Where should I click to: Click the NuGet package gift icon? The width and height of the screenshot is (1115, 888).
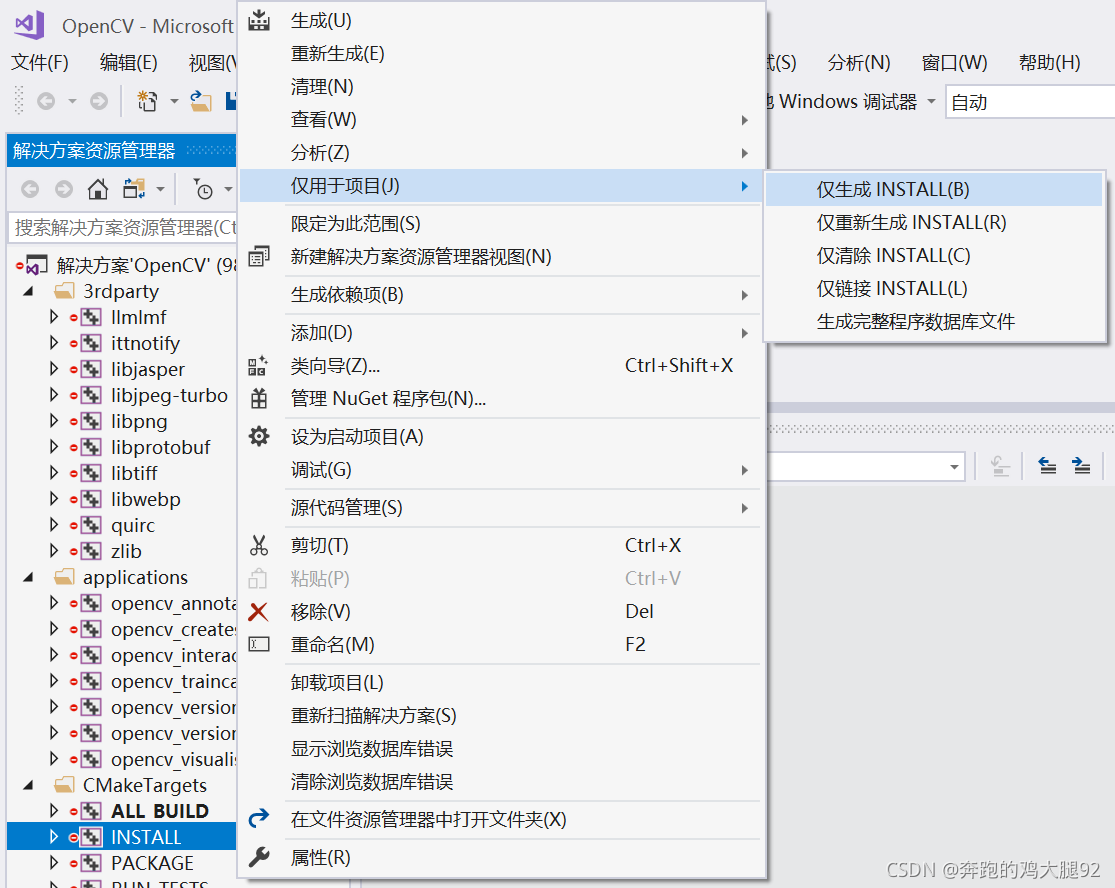coord(259,398)
